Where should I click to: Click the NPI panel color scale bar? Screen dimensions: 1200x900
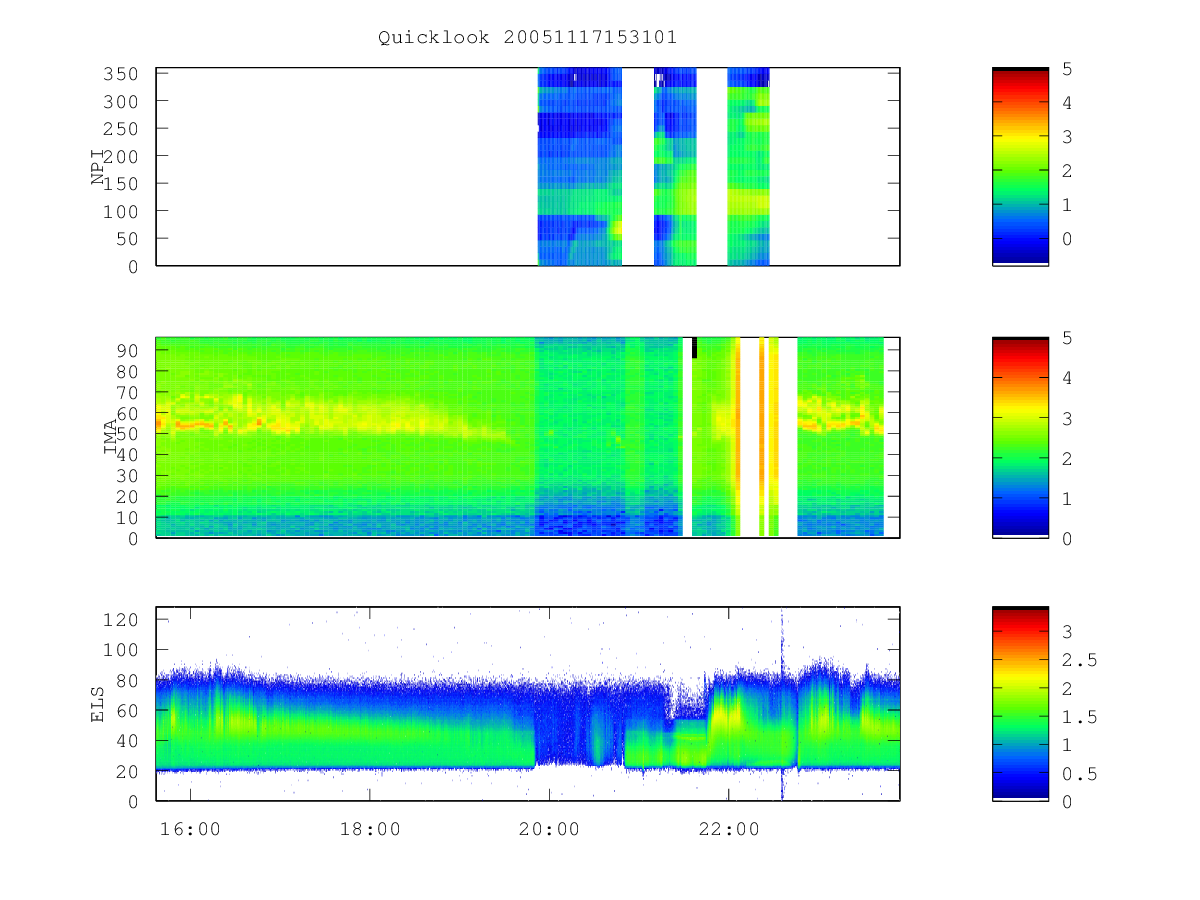(1020, 167)
